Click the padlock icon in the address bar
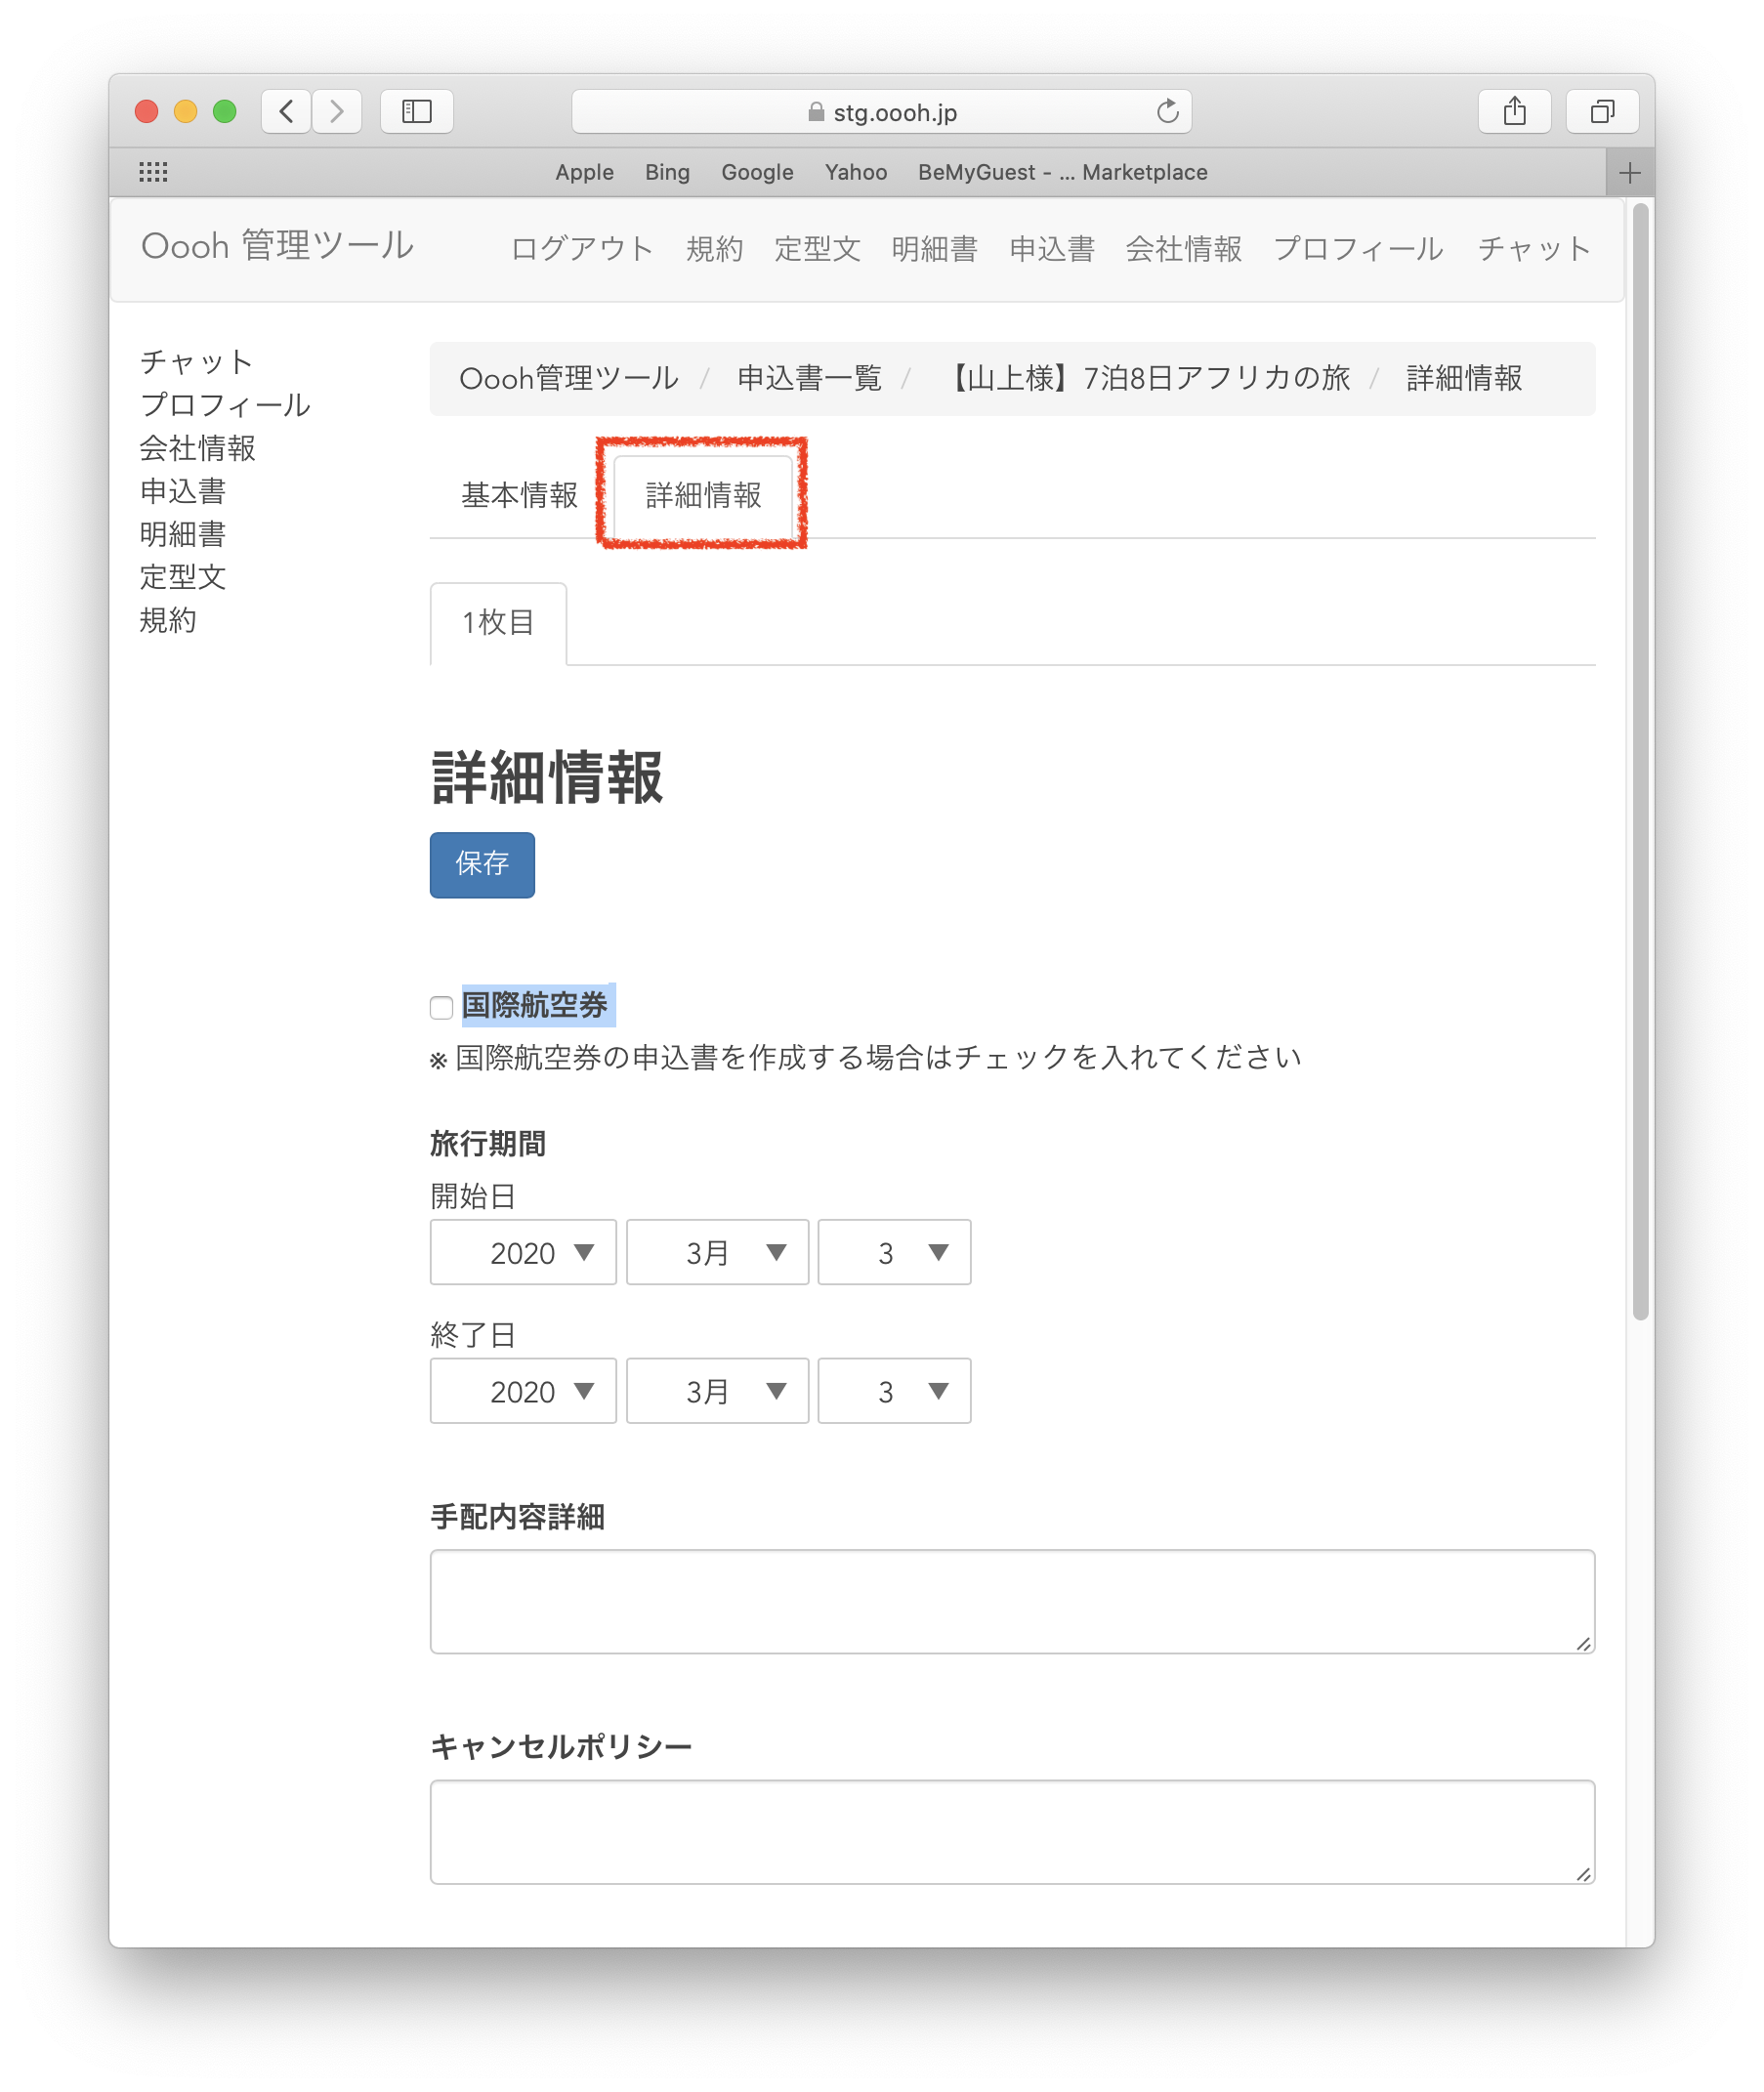 816,112
